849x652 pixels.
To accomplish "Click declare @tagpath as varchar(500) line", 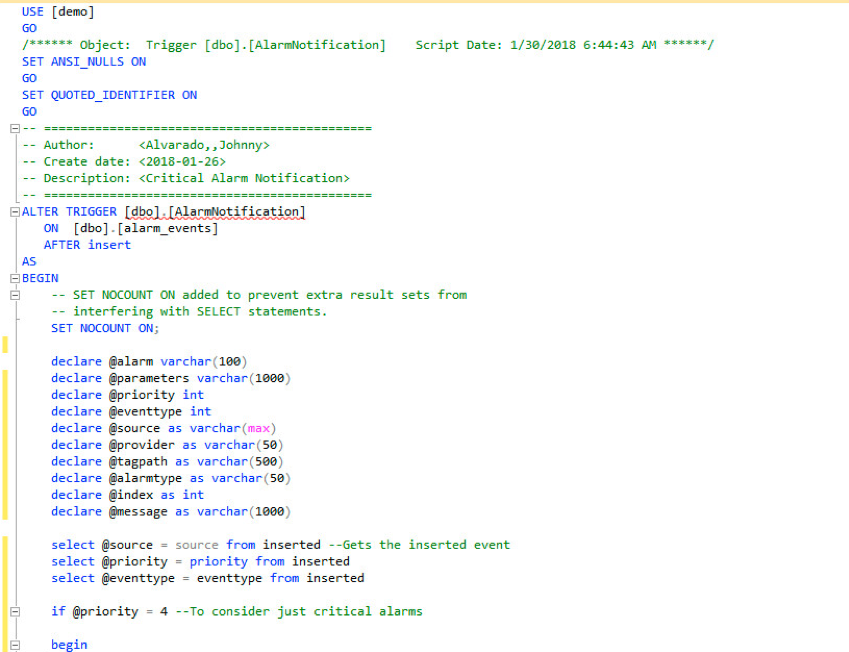I will (167, 461).
